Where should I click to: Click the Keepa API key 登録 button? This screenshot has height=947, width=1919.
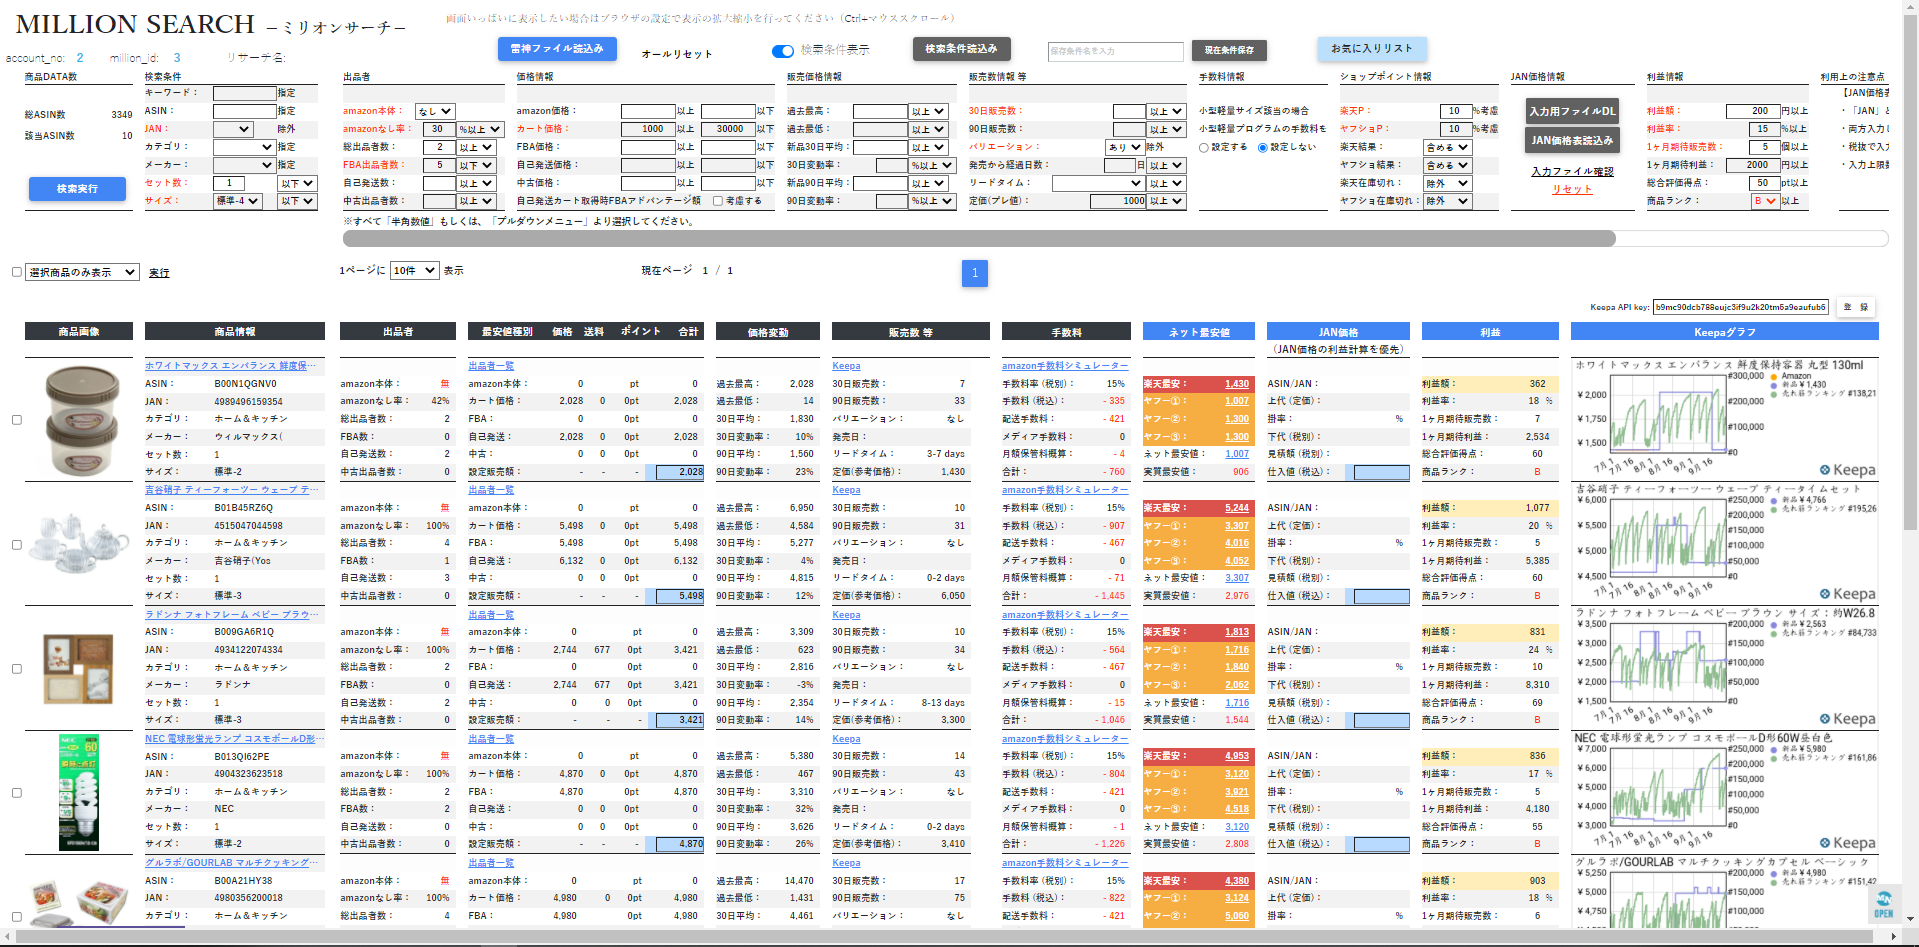click(x=1856, y=307)
